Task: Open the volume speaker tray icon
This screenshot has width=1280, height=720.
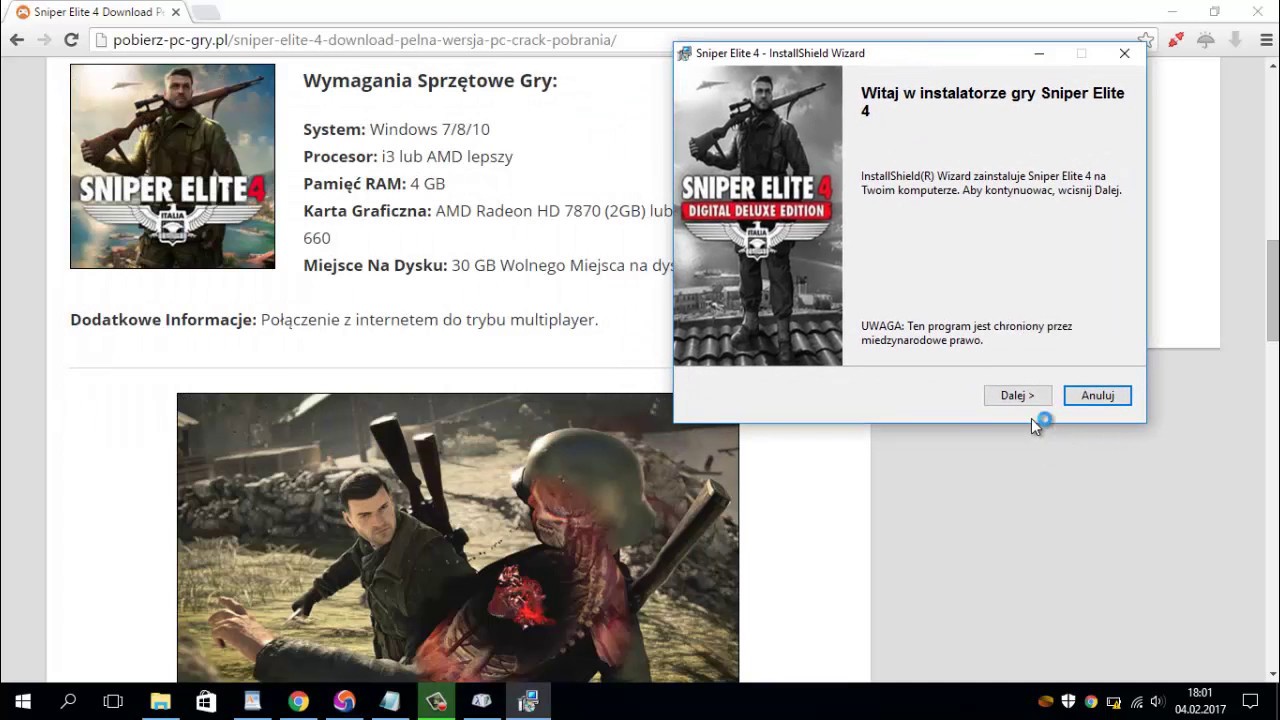Action: pyautogui.click(x=1157, y=702)
